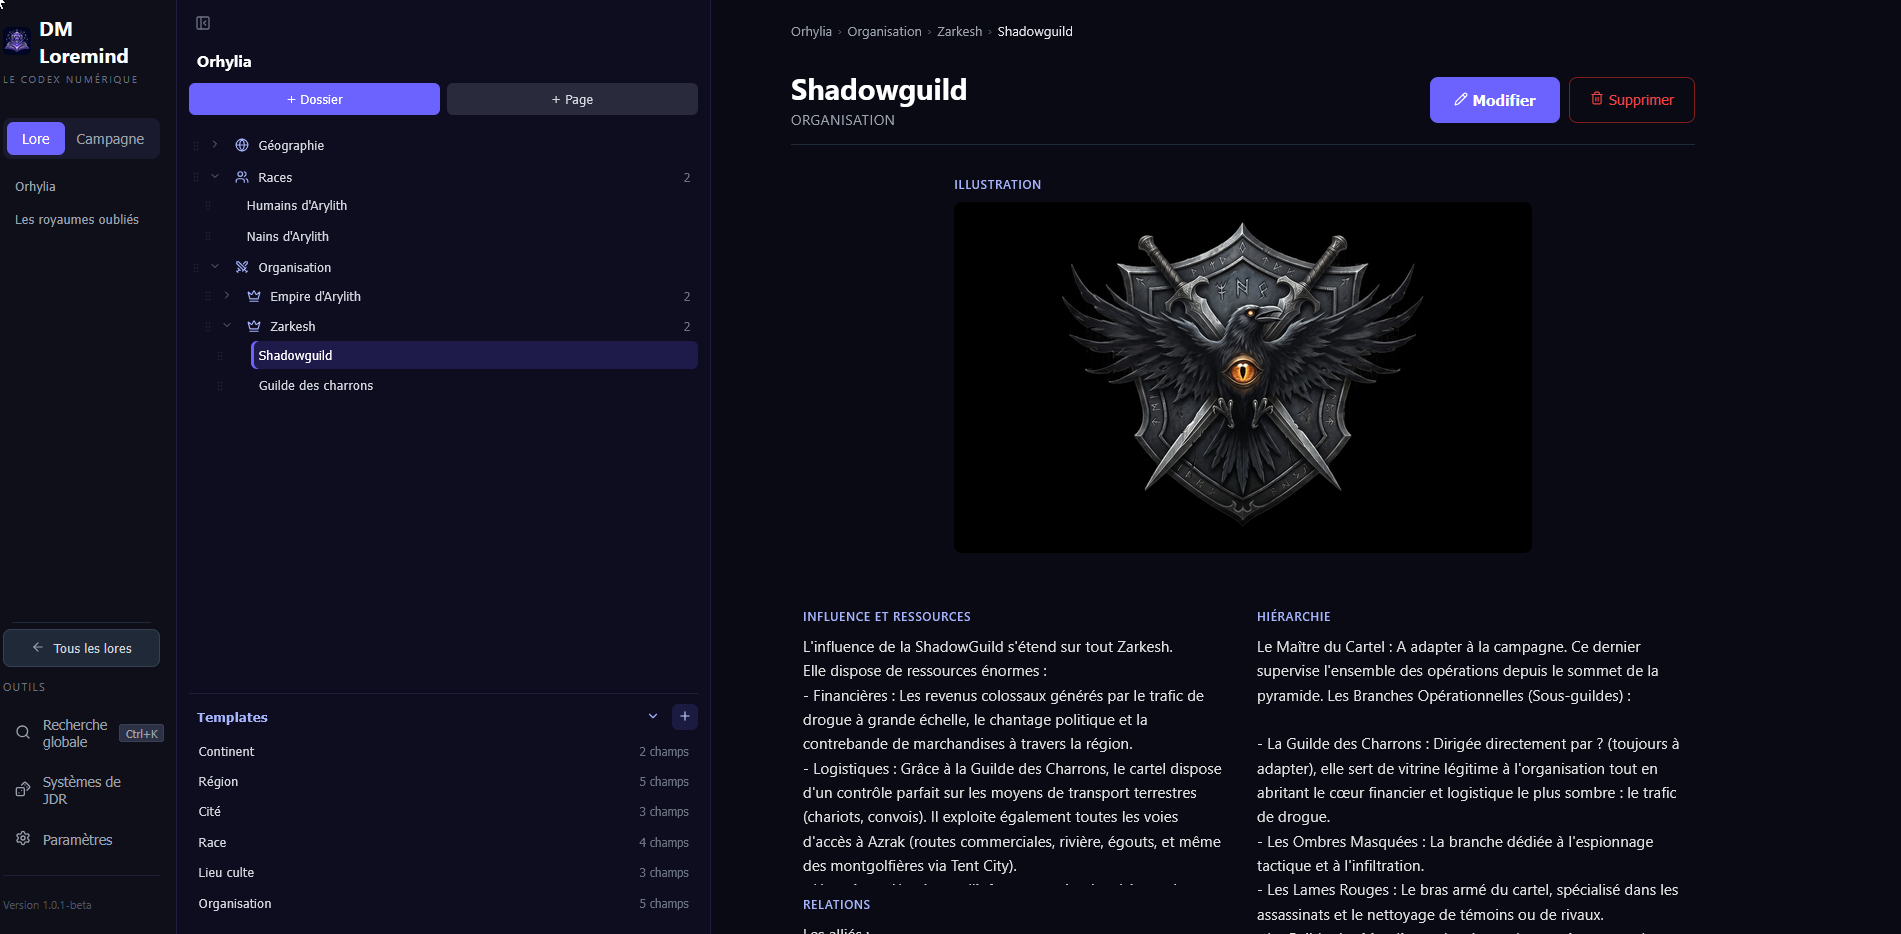Click the crown icon beside Empire d'Arylith
Screen dimensions: 1901x934
click(254, 296)
